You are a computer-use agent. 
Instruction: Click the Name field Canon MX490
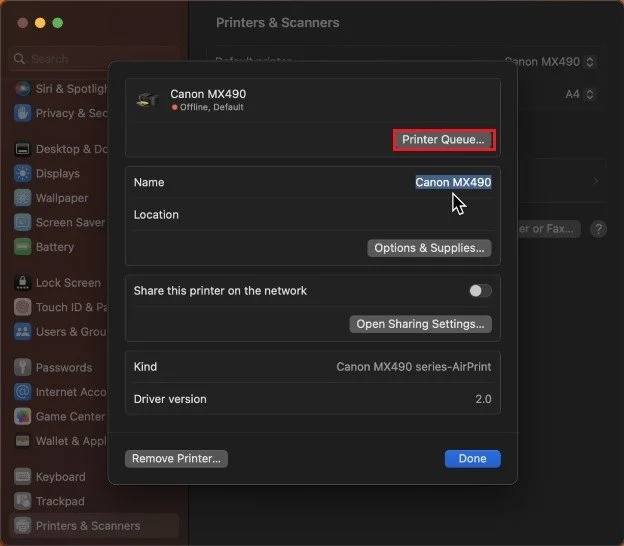(453, 182)
